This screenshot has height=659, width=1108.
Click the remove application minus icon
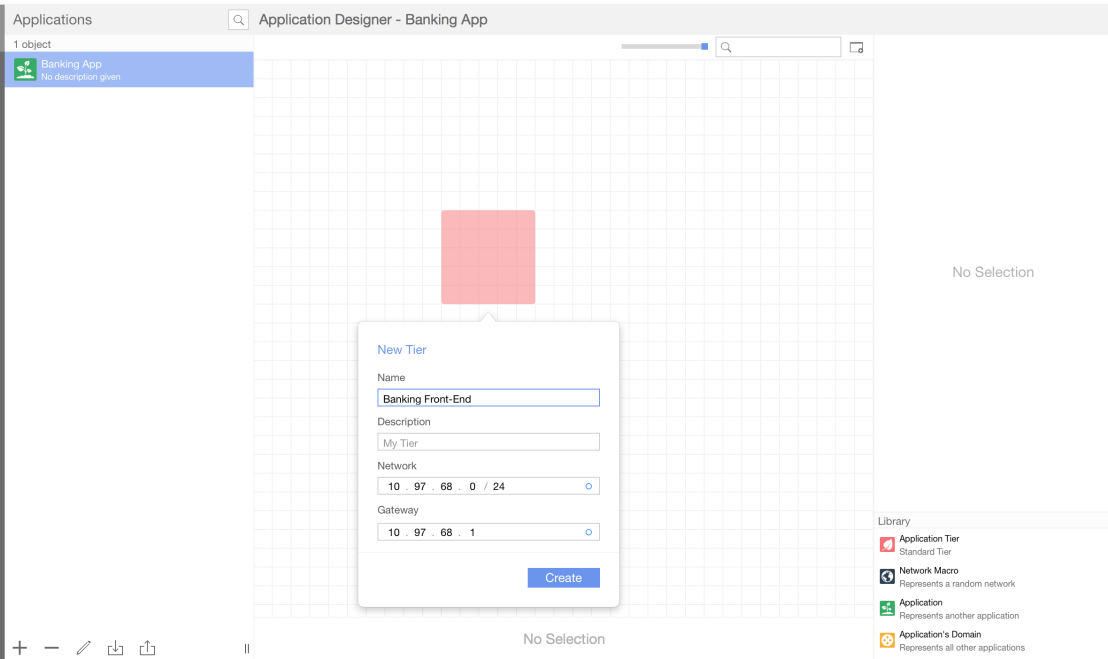[52, 648]
